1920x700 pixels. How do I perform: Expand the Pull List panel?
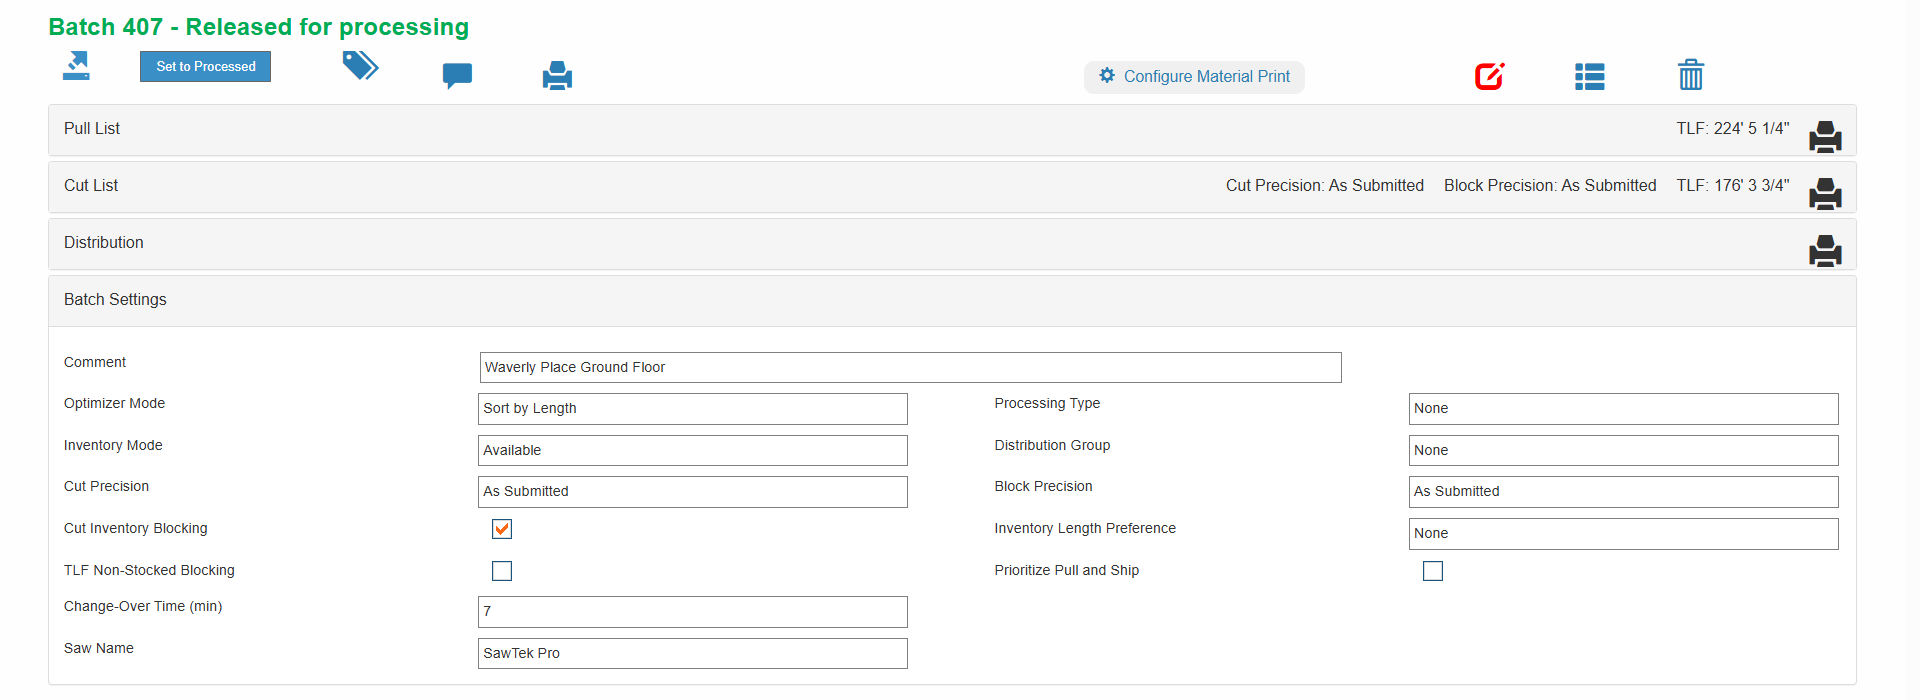point(92,129)
